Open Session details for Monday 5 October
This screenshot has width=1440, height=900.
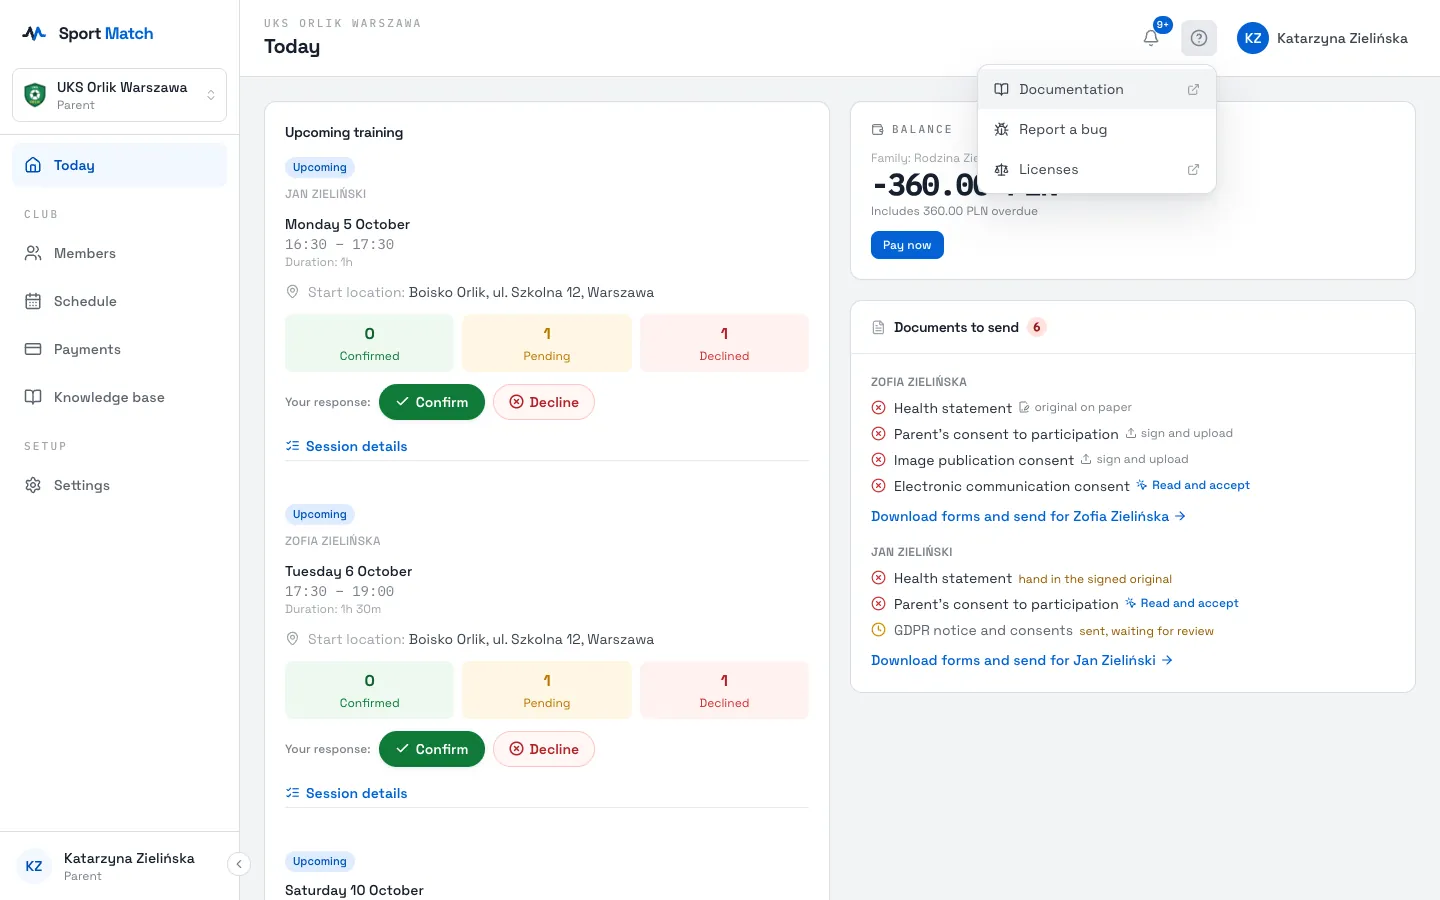coord(346,446)
